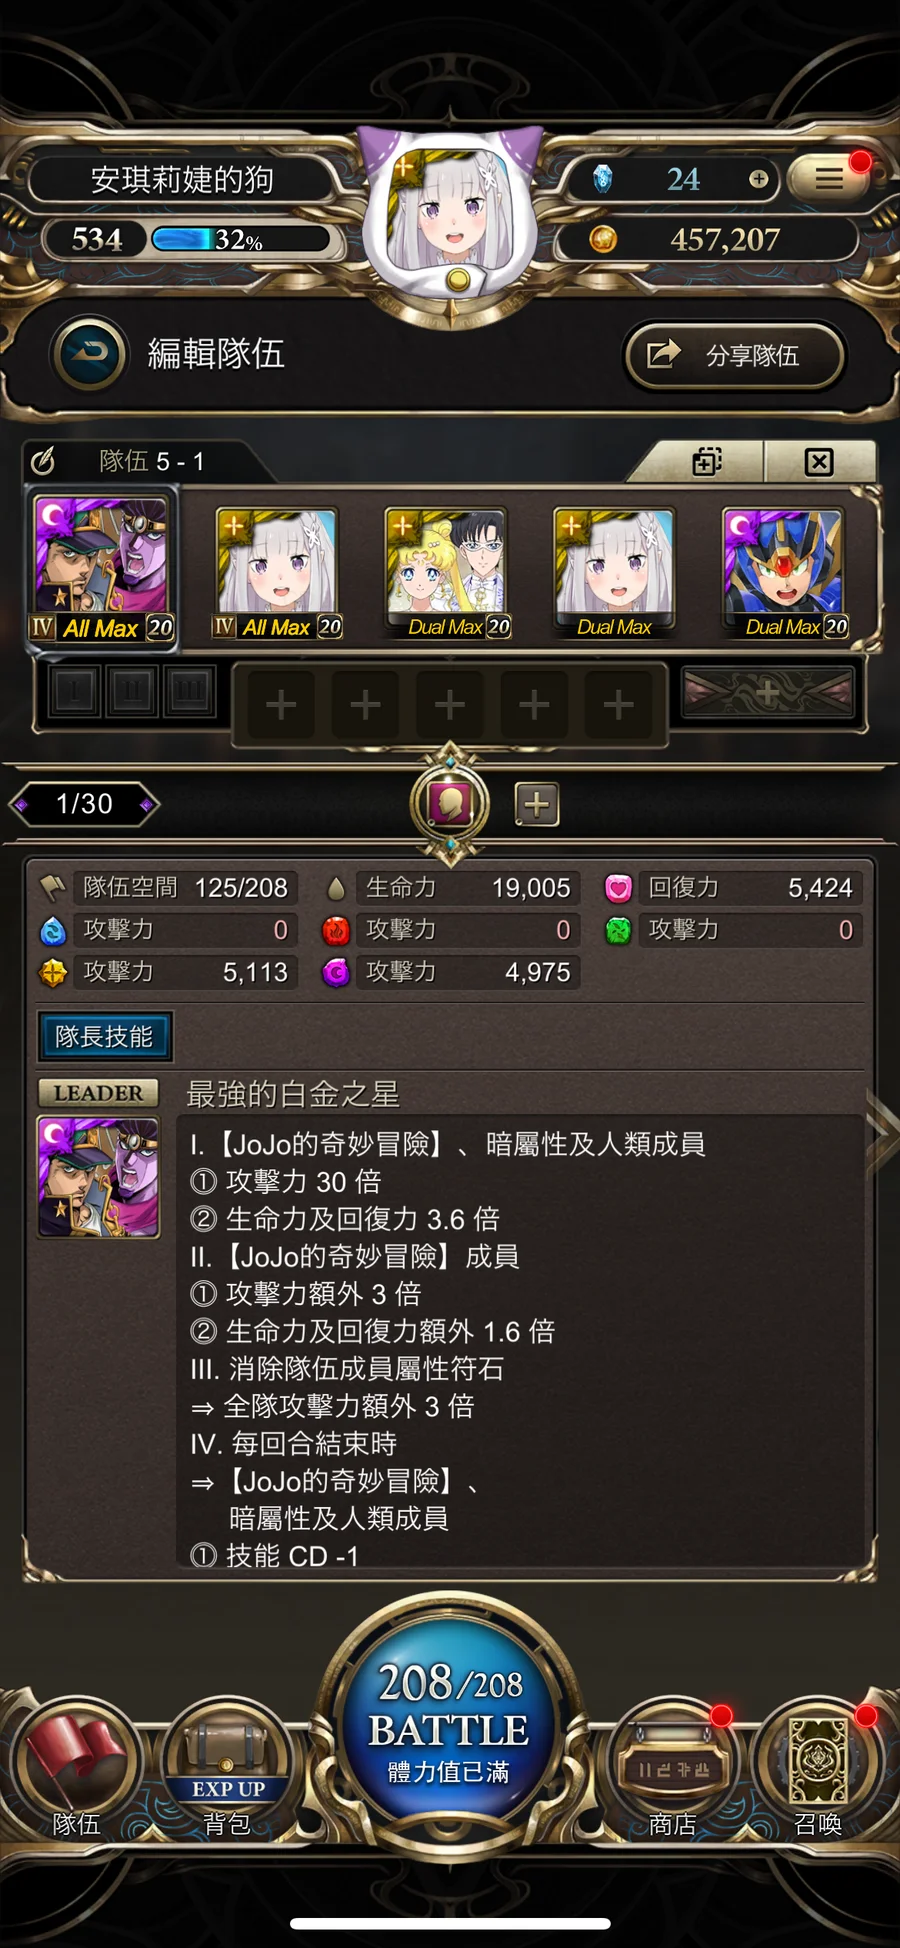
Task: Clear team with the X box icon
Action: pos(819,462)
